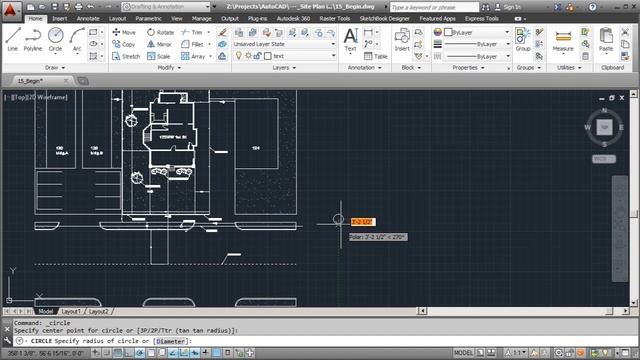This screenshot has height=360, width=640.
Task: Expand the Draw panel arrow
Action: point(63,68)
